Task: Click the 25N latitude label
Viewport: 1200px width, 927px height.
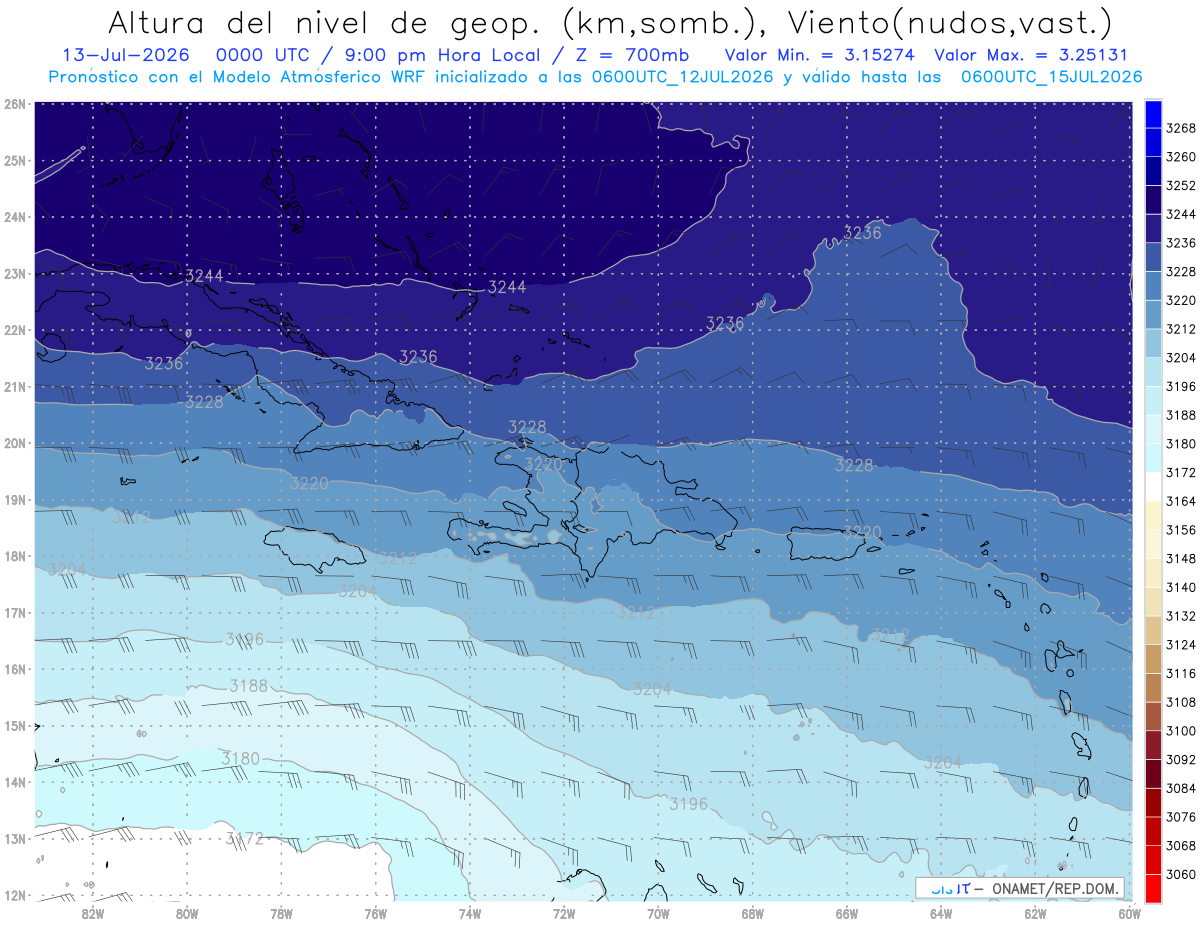Action: pos(15,160)
